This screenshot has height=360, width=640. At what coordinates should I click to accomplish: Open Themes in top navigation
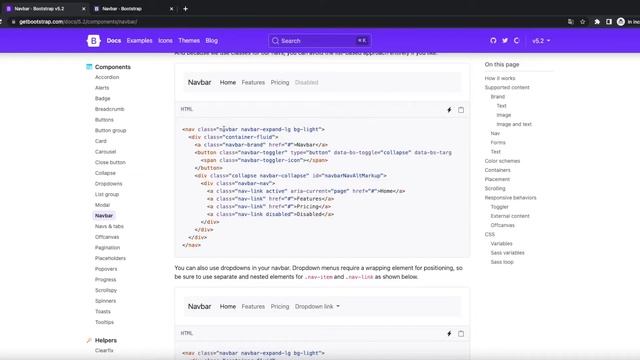pyautogui.click(x=189, y=41)
